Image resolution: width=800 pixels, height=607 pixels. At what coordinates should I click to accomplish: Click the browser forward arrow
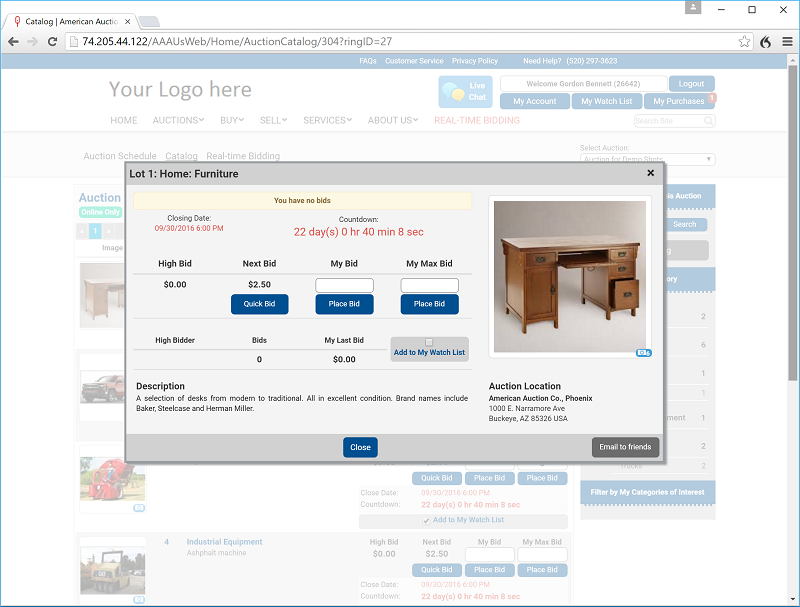33,42
